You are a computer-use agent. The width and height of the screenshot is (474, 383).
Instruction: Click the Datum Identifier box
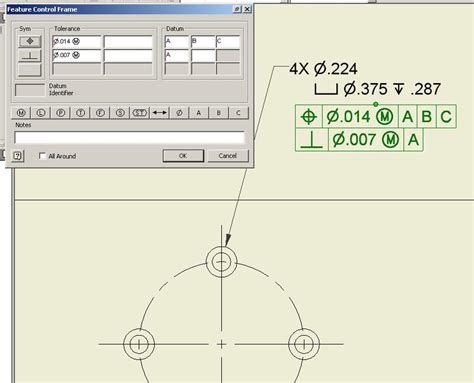point(30,90)
